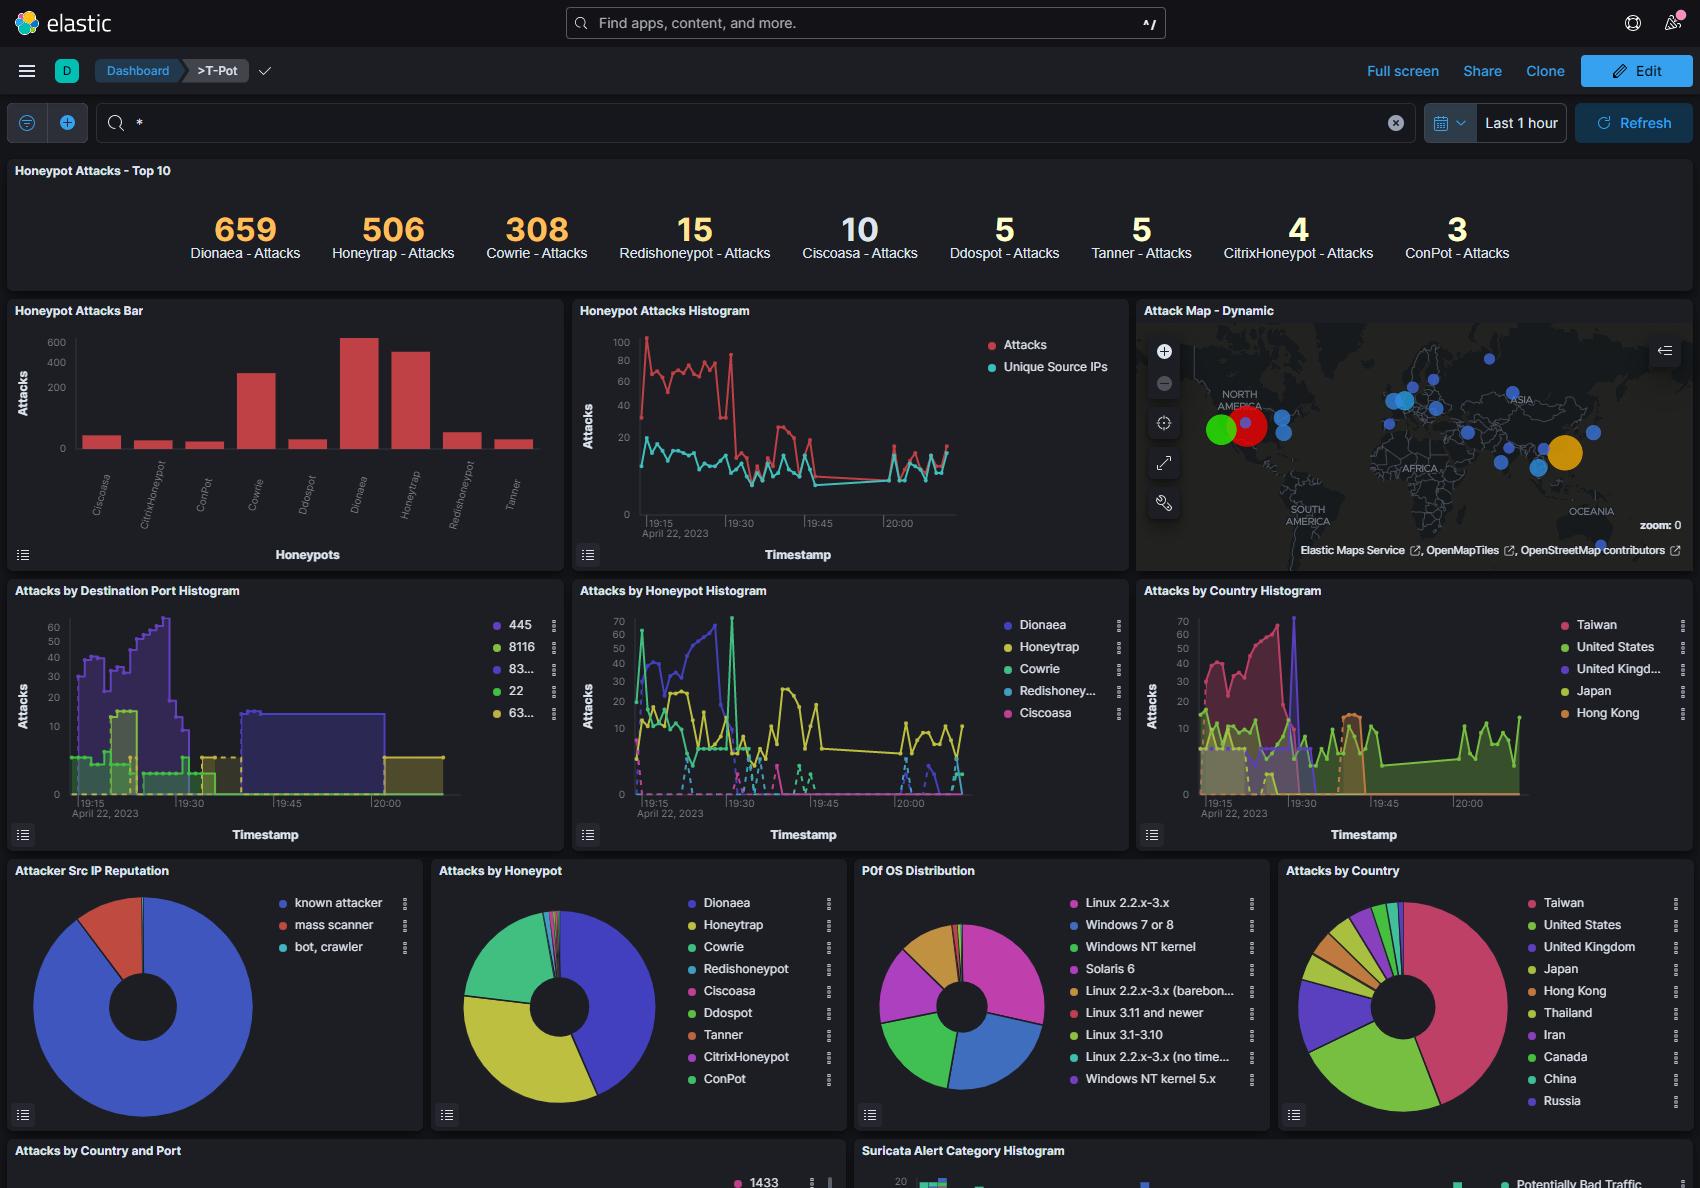Open options menu for Windows 7 or 8

(1252, 925)
